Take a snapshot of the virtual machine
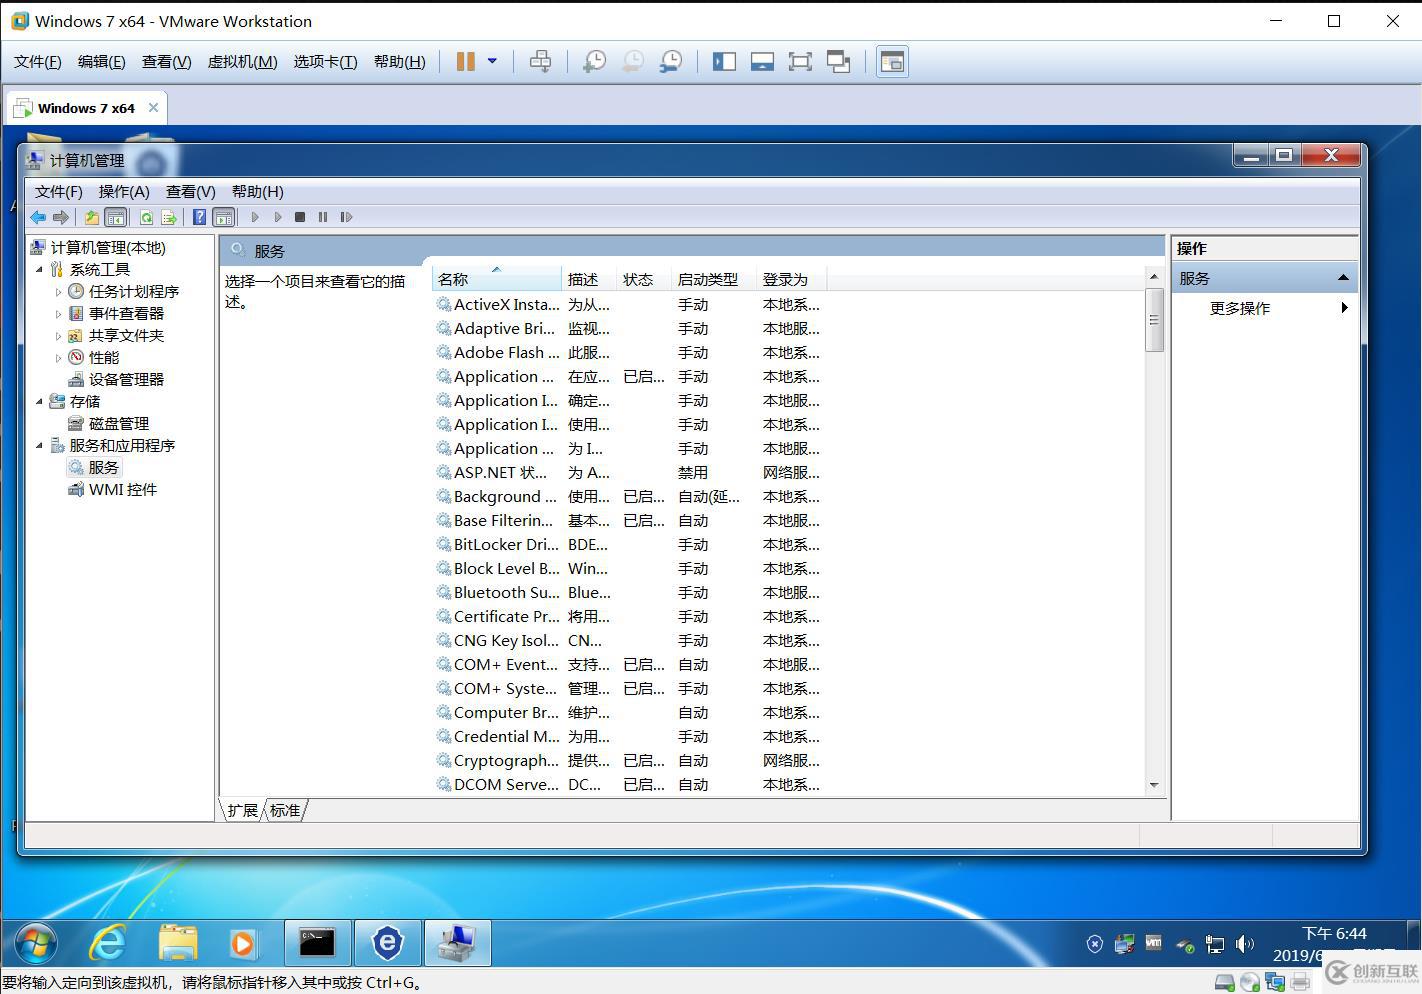 594,62
